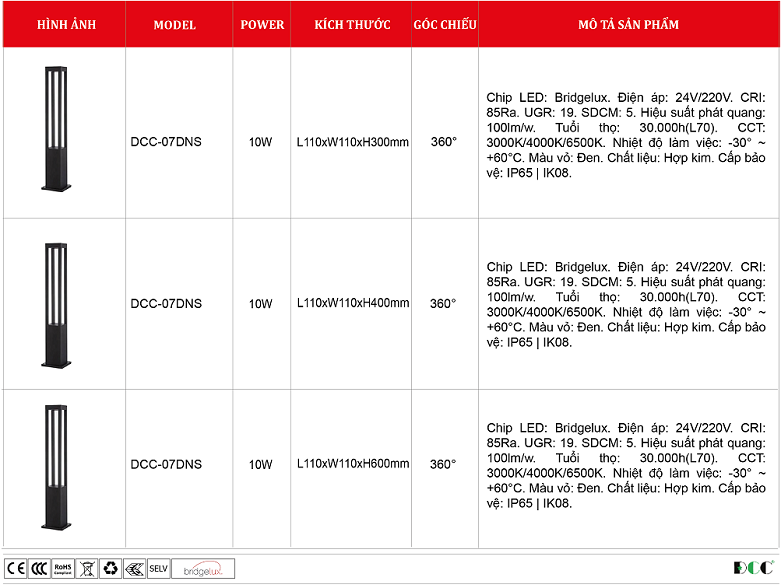The width and height of the screenshot is (781, 588).
Task: Click the CE certification mark icon
Action: coord(16,568)
